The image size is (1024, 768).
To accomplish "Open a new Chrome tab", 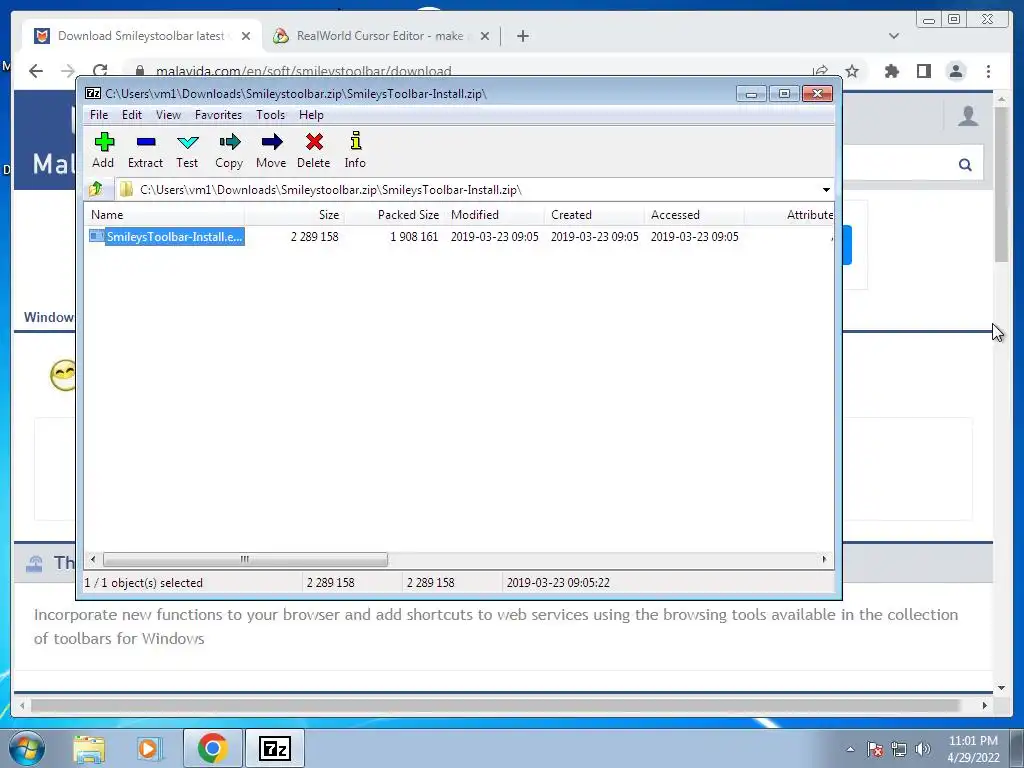I will click(522, 36).
